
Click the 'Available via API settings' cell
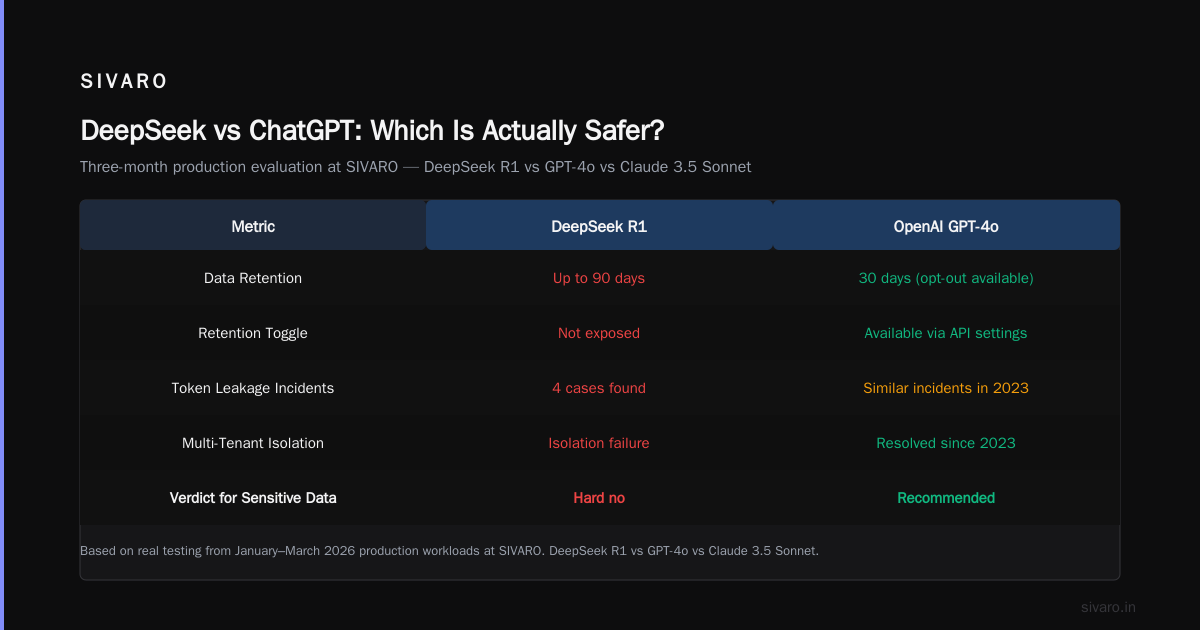pos(946,333)
